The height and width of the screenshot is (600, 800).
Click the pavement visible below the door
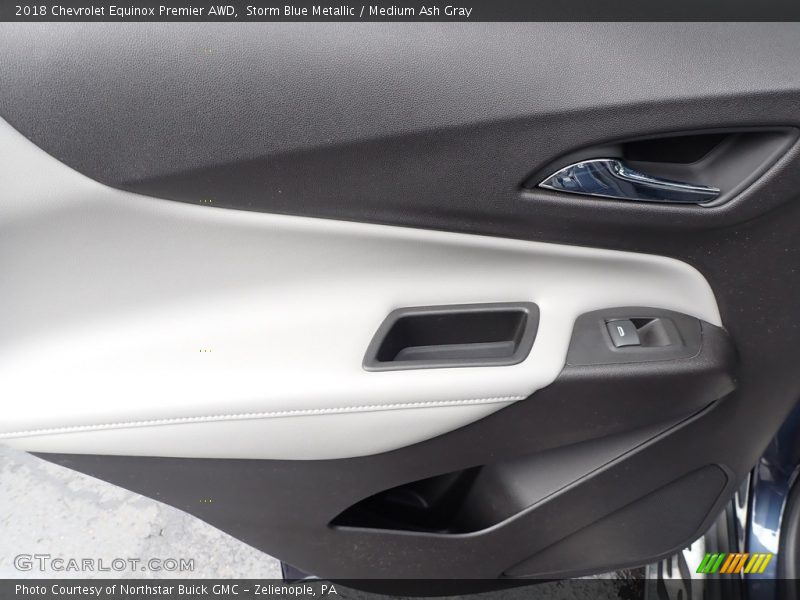[80, 510]
